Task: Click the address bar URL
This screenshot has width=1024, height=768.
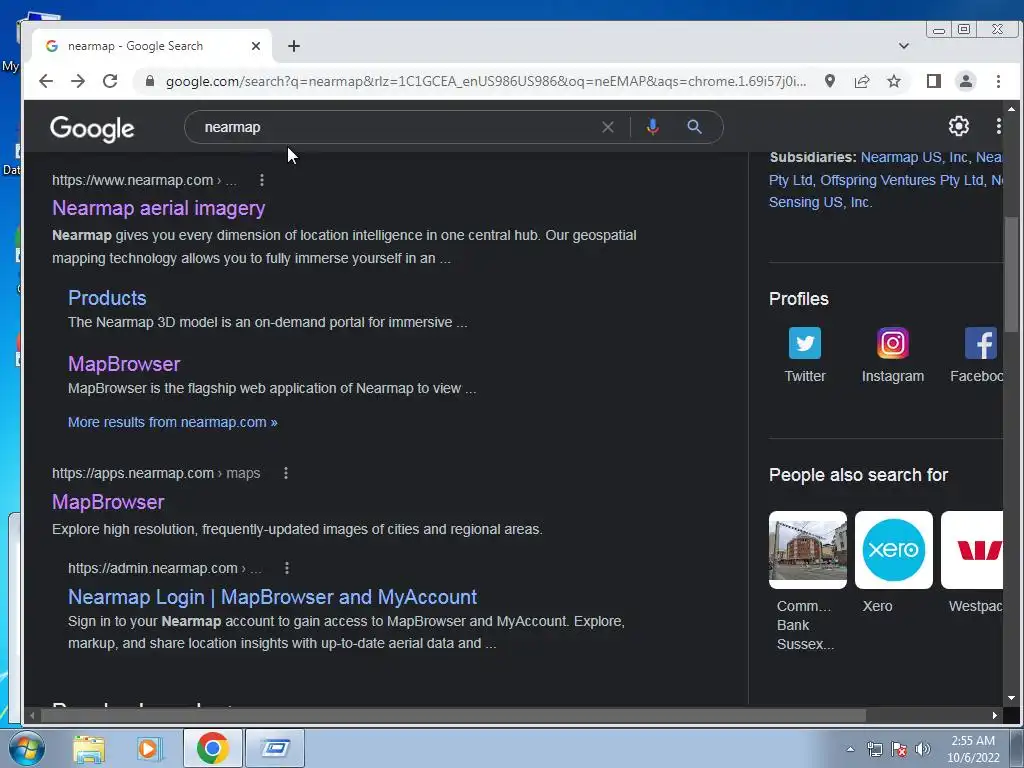Action: pos(486,81)
